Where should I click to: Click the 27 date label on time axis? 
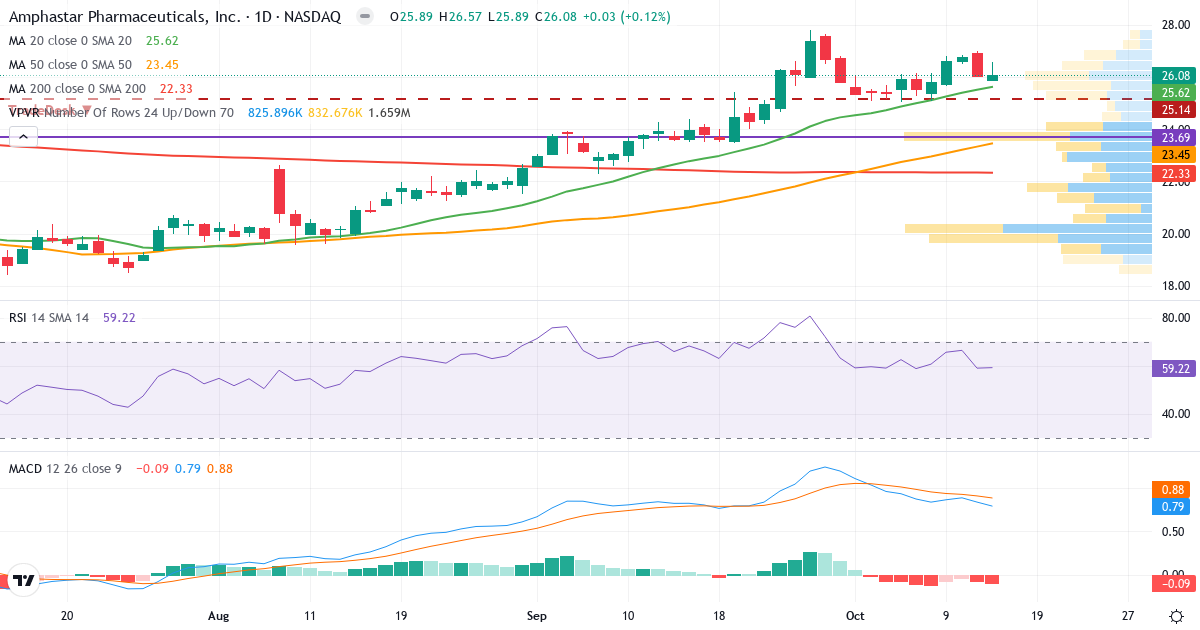1127,616
